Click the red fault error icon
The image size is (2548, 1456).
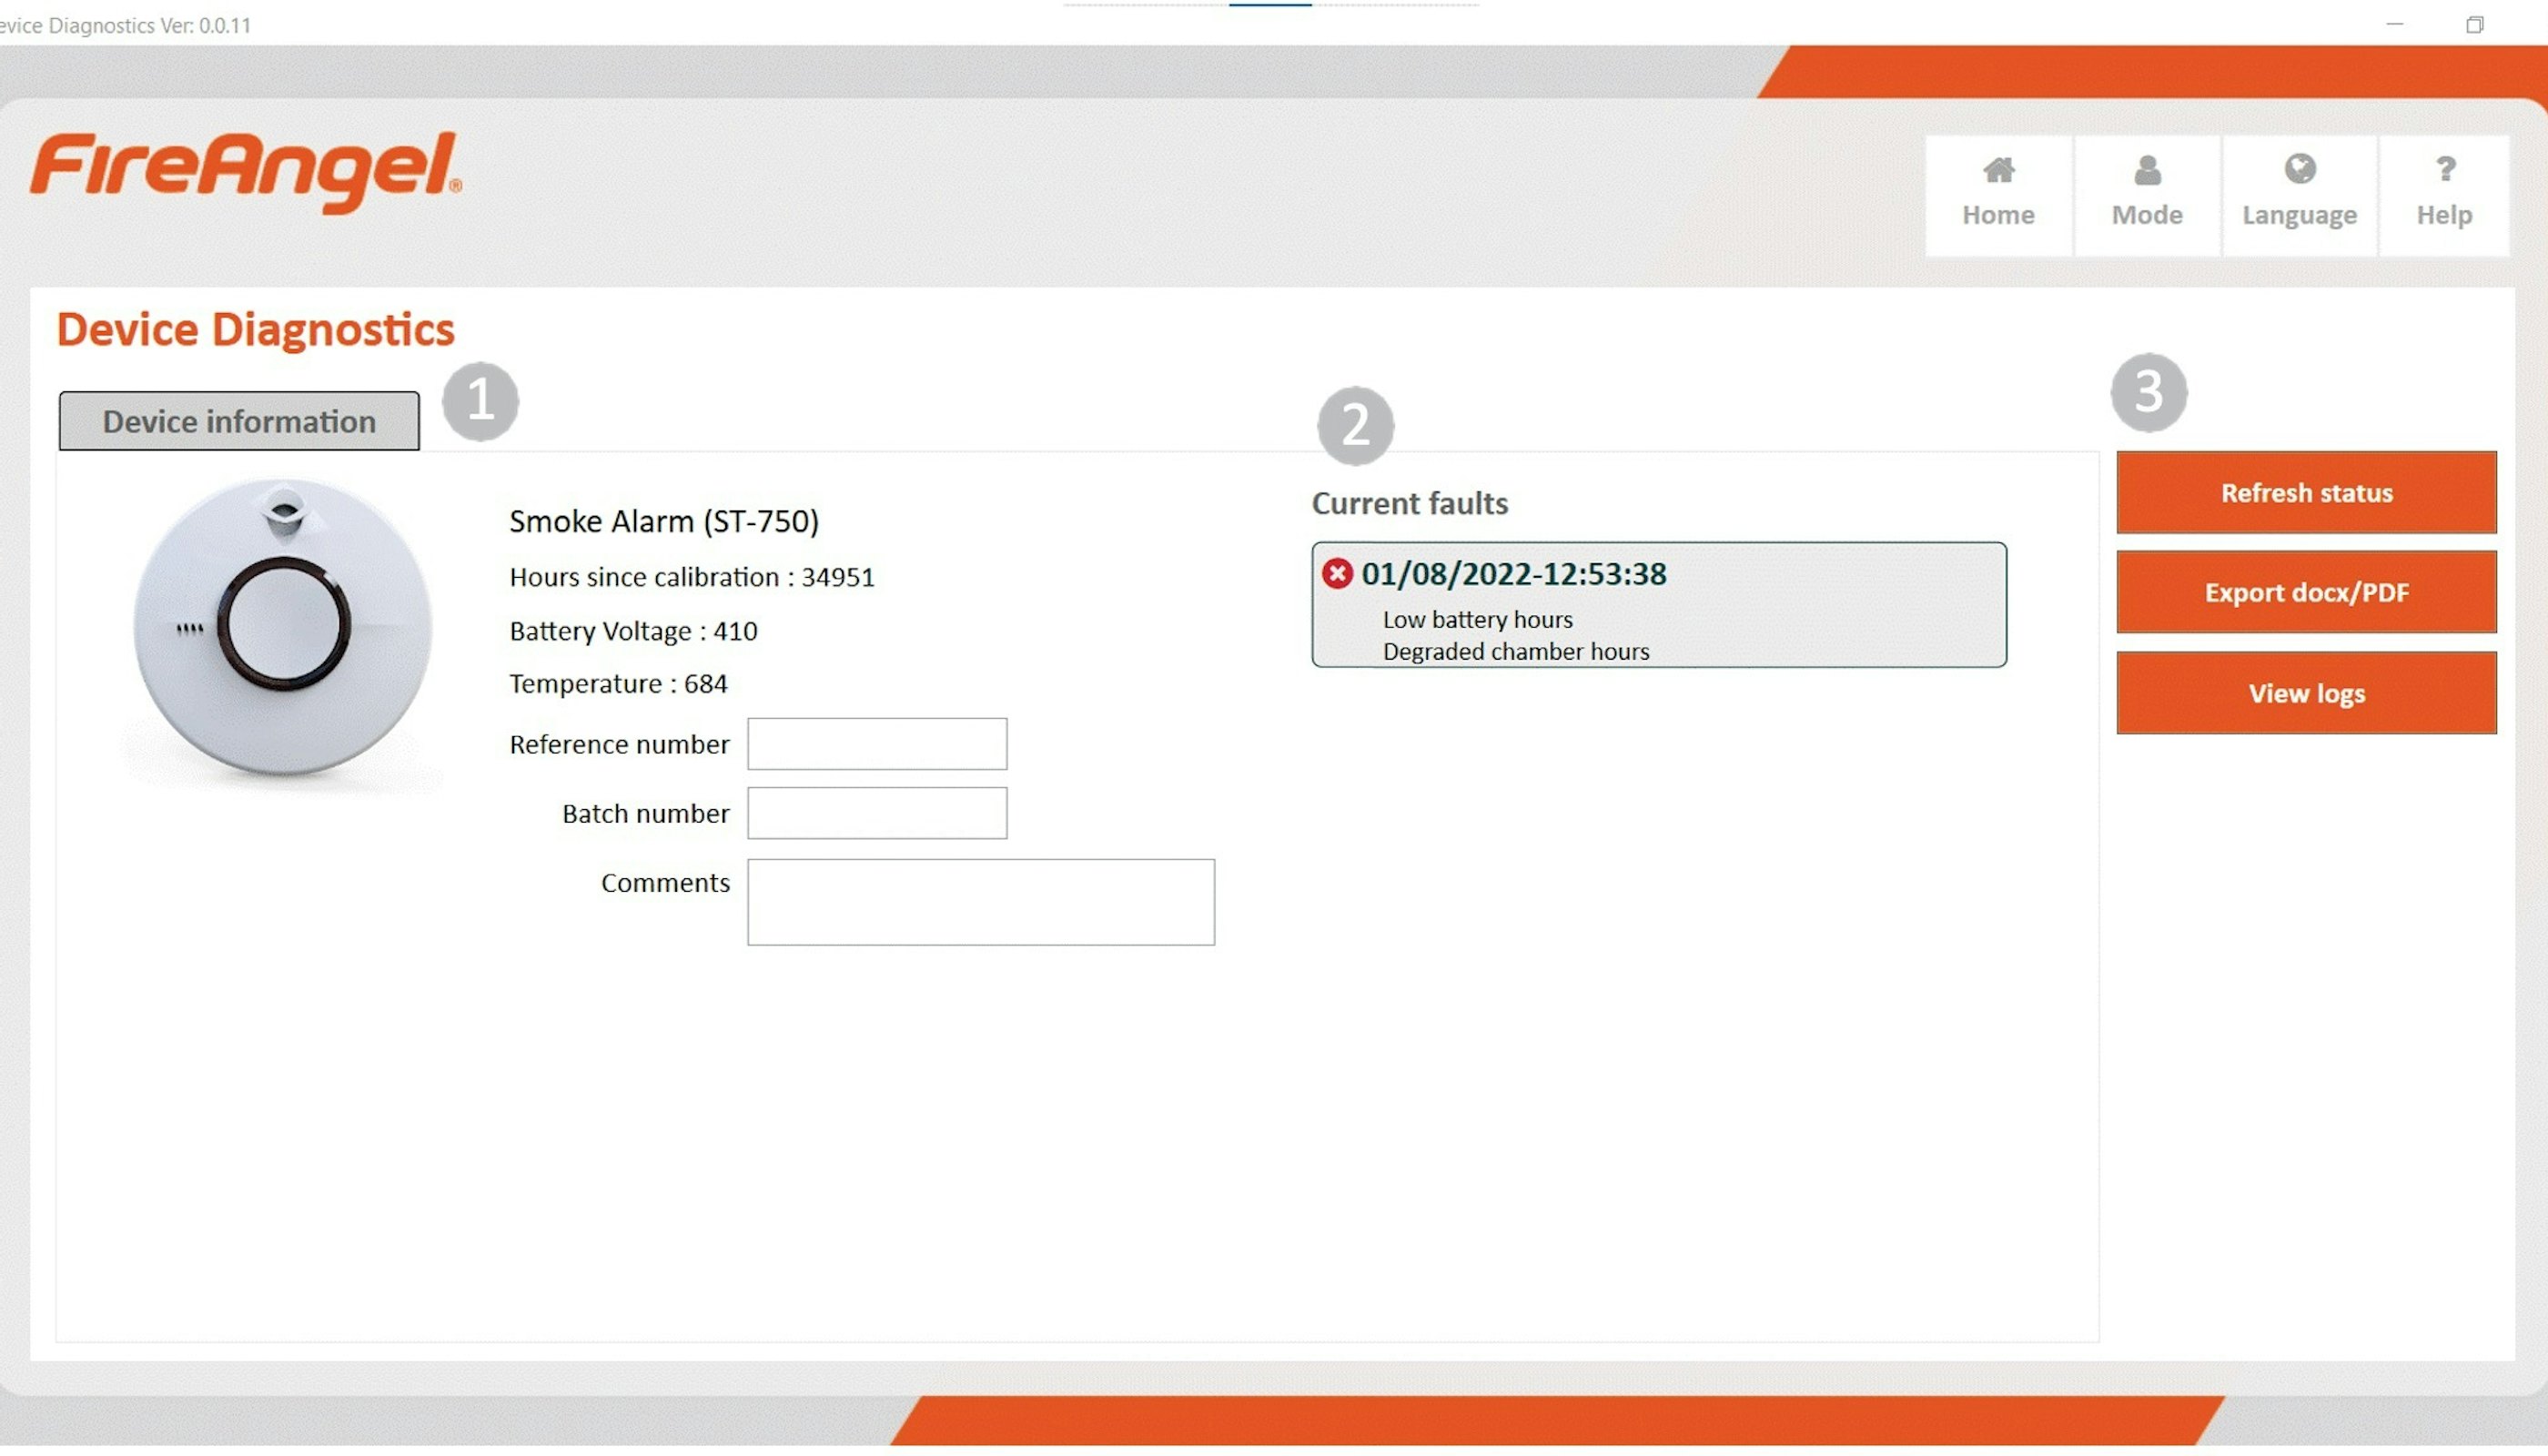[1337, 574]
